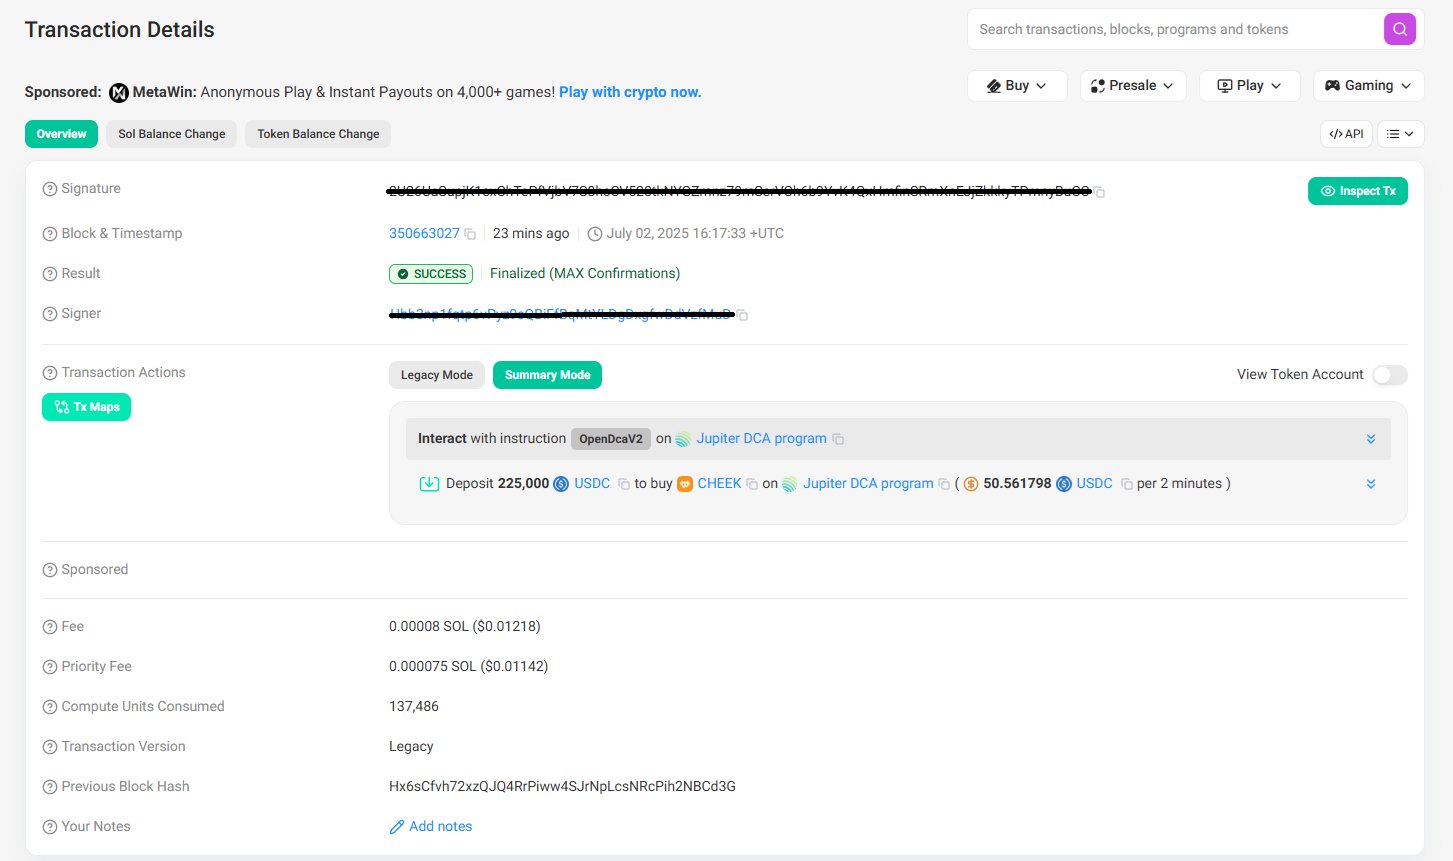Open the Play with crypto now link

tap(630, 92)
